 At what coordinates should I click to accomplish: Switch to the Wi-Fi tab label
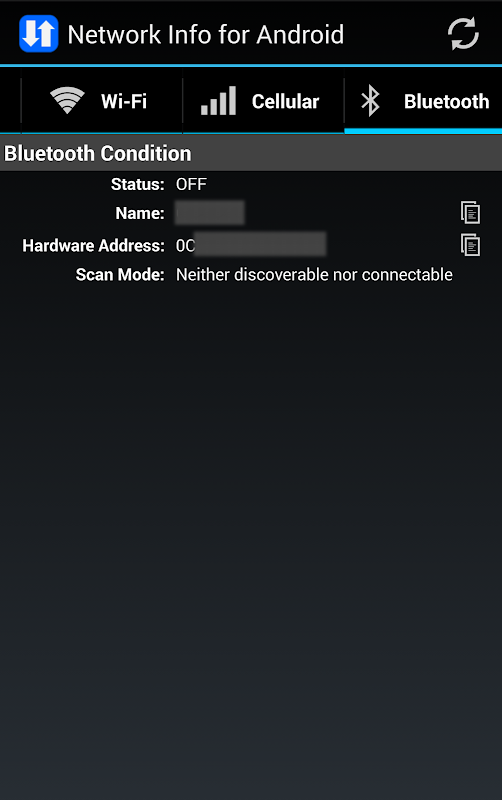coord(124,101)
